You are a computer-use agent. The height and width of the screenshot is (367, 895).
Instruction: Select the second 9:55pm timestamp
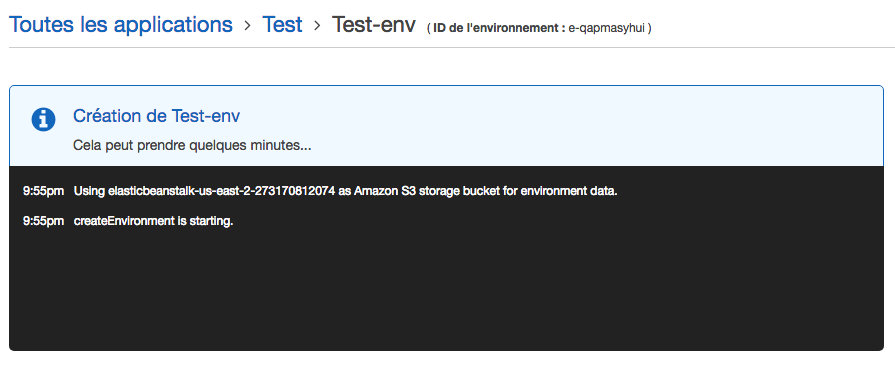(x=43, y=221)
